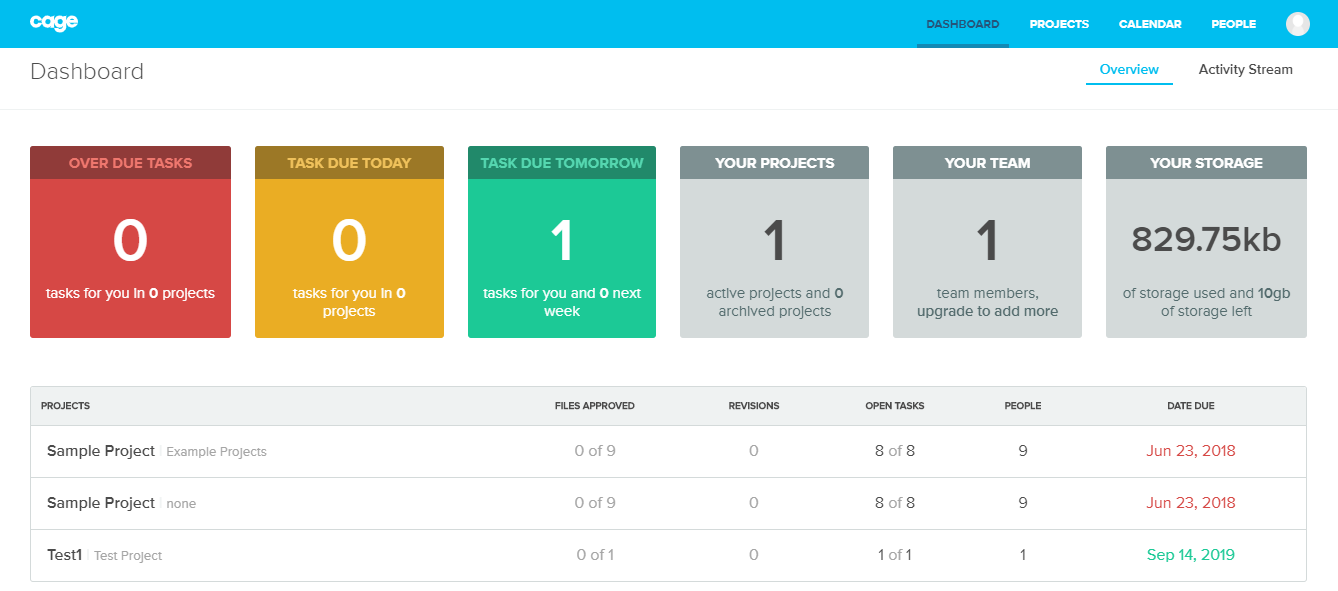Open your user profile avatar
Screen dimensions: 1338x591
pyautogui.click(x=1297, y=23)
